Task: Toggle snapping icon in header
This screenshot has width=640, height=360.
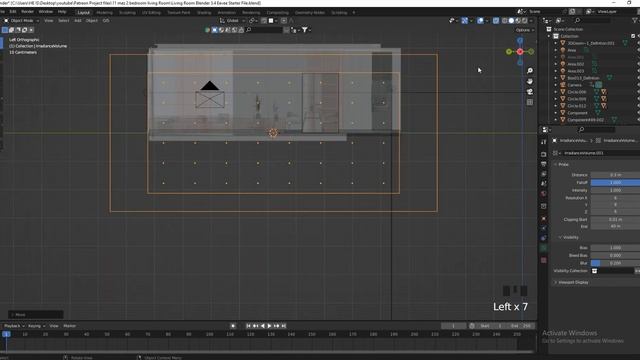Action: pyautogui.click(x=264, y=20)
